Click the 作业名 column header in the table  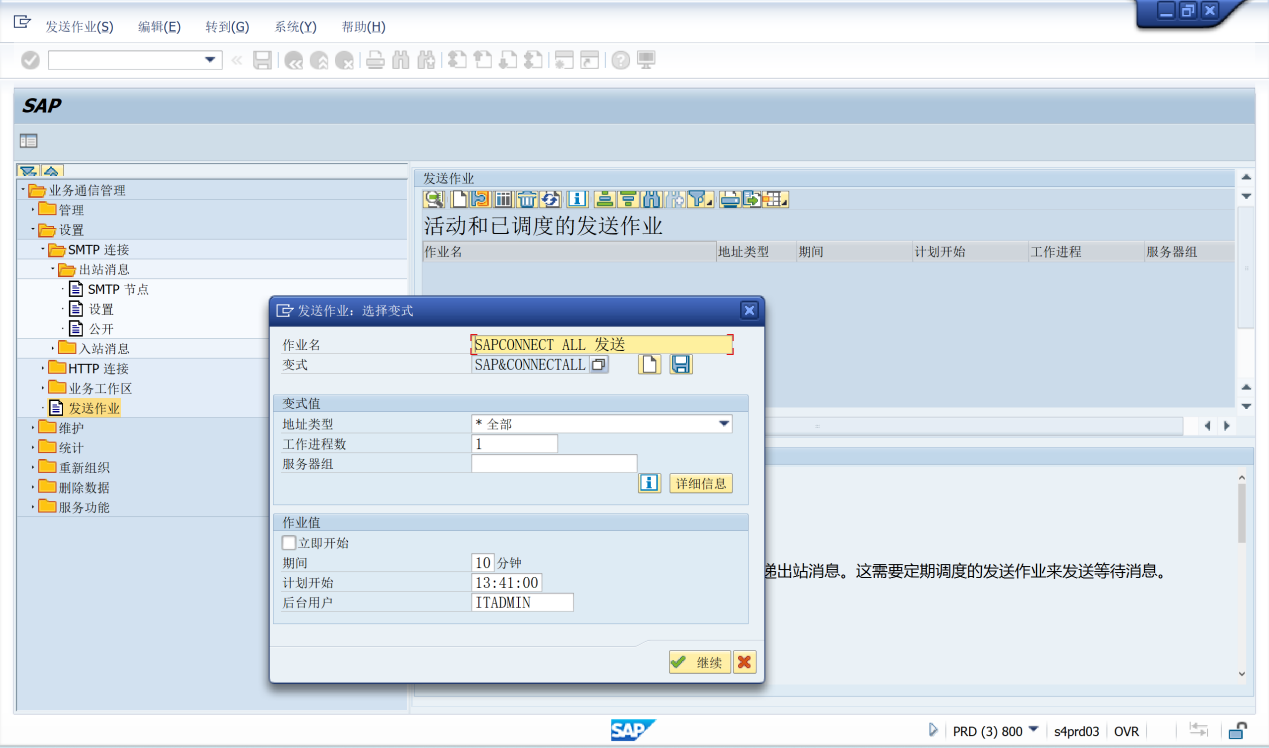pyautogui.click(x=568, y=252)
